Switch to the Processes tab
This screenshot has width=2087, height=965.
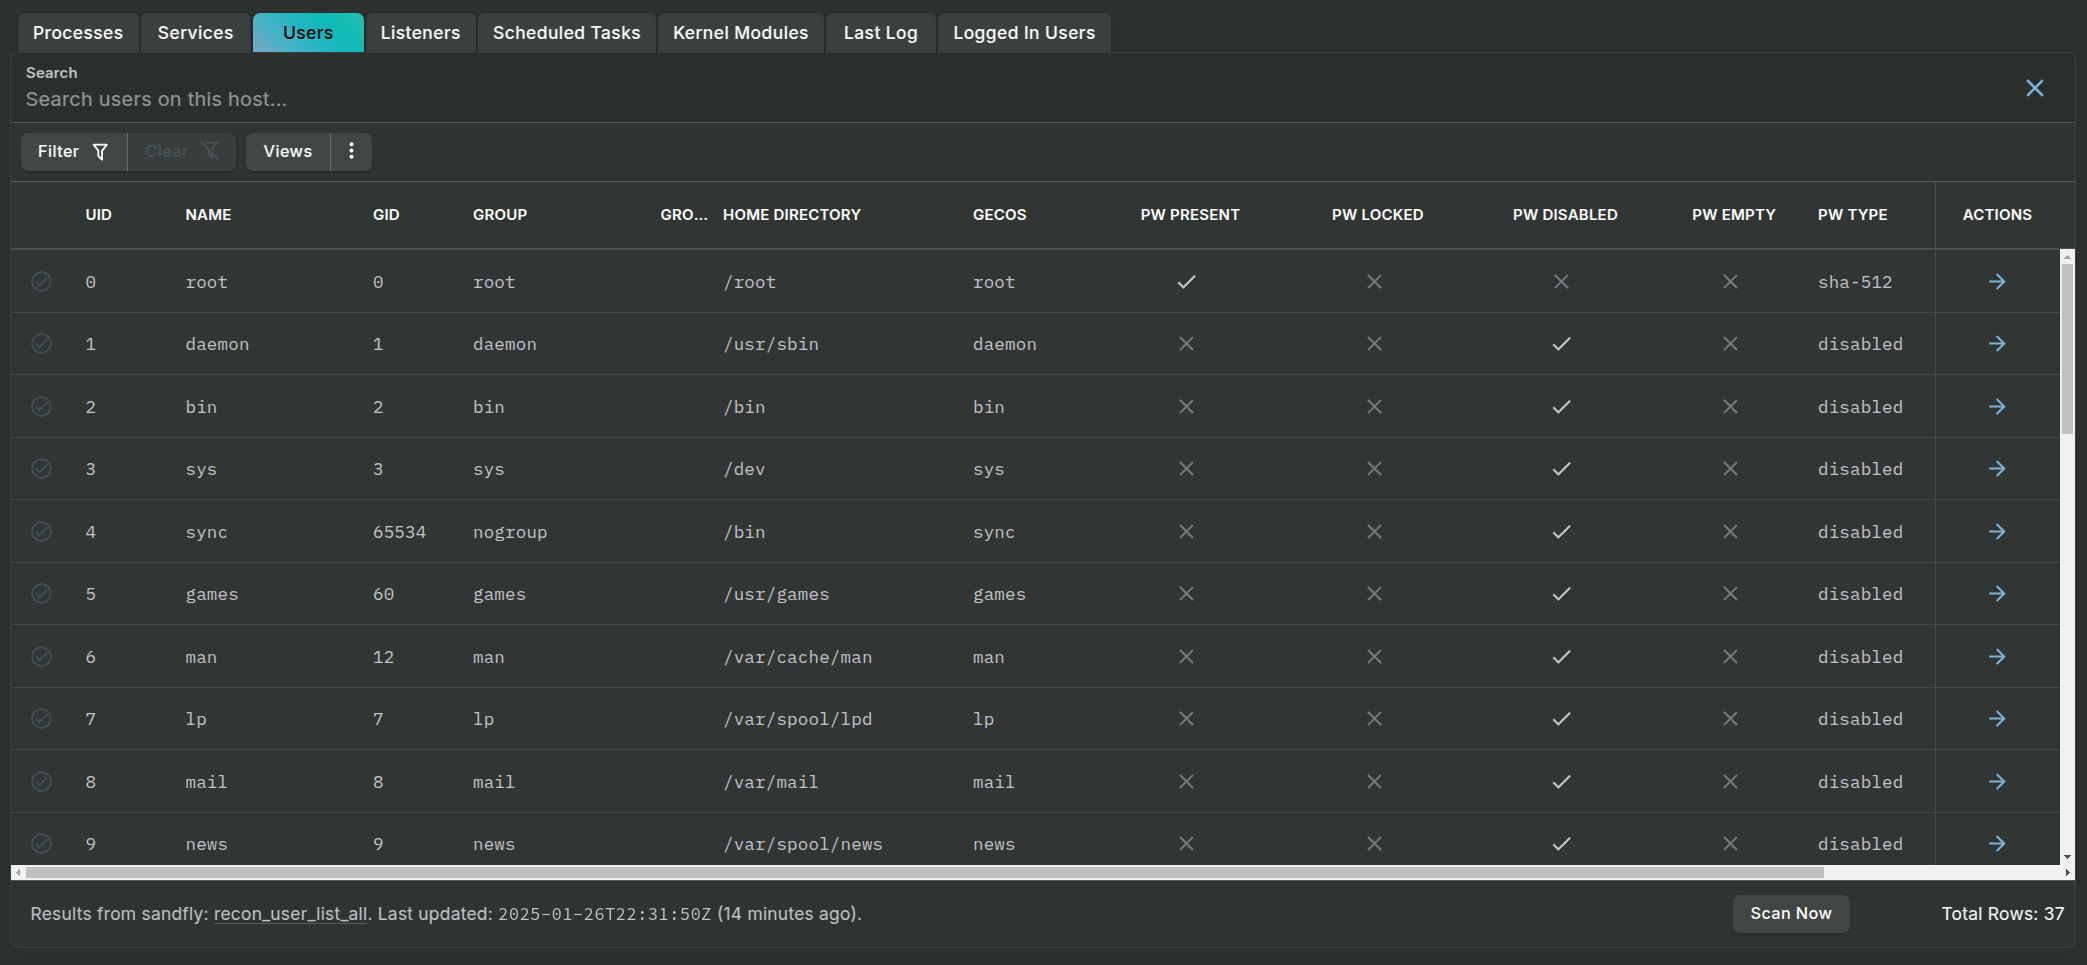coord(78,33)
